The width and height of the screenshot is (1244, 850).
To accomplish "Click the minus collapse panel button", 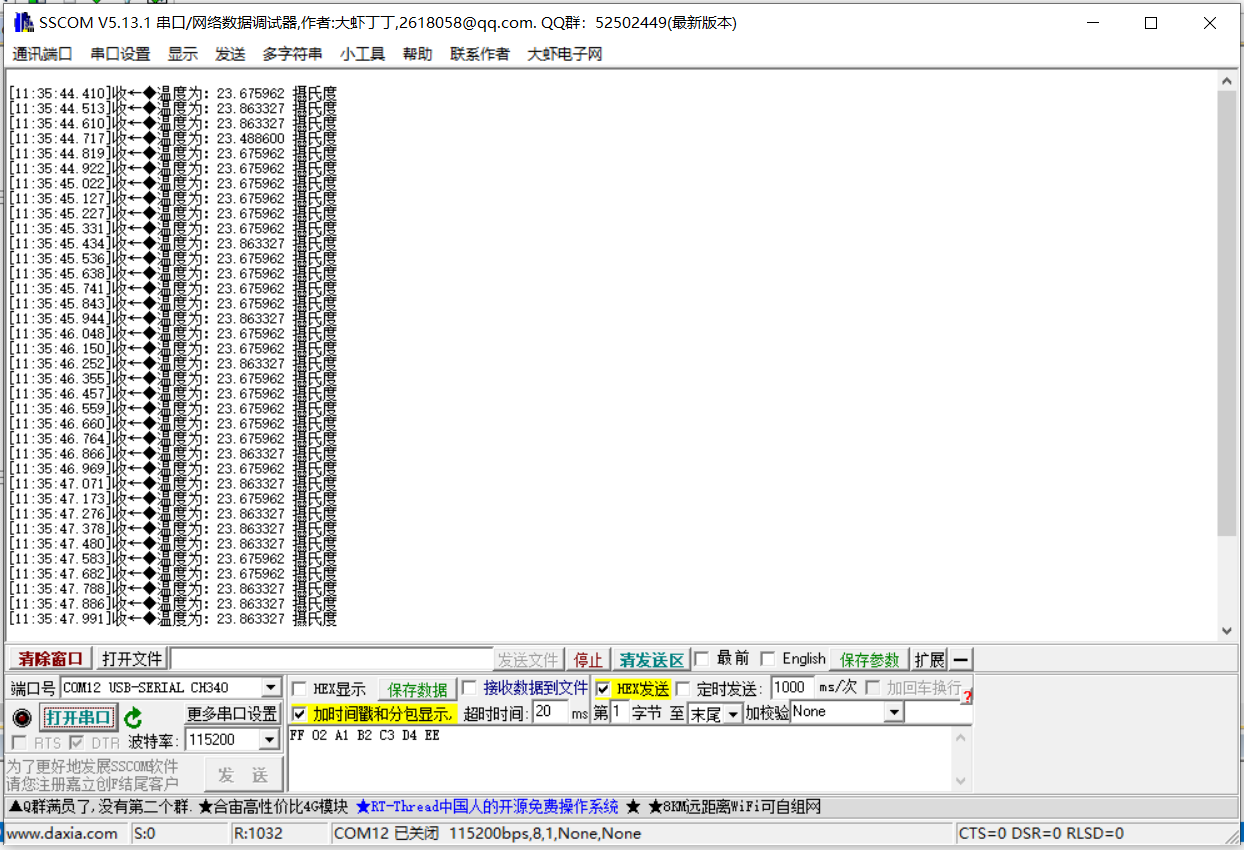I will tap(960, 660).
